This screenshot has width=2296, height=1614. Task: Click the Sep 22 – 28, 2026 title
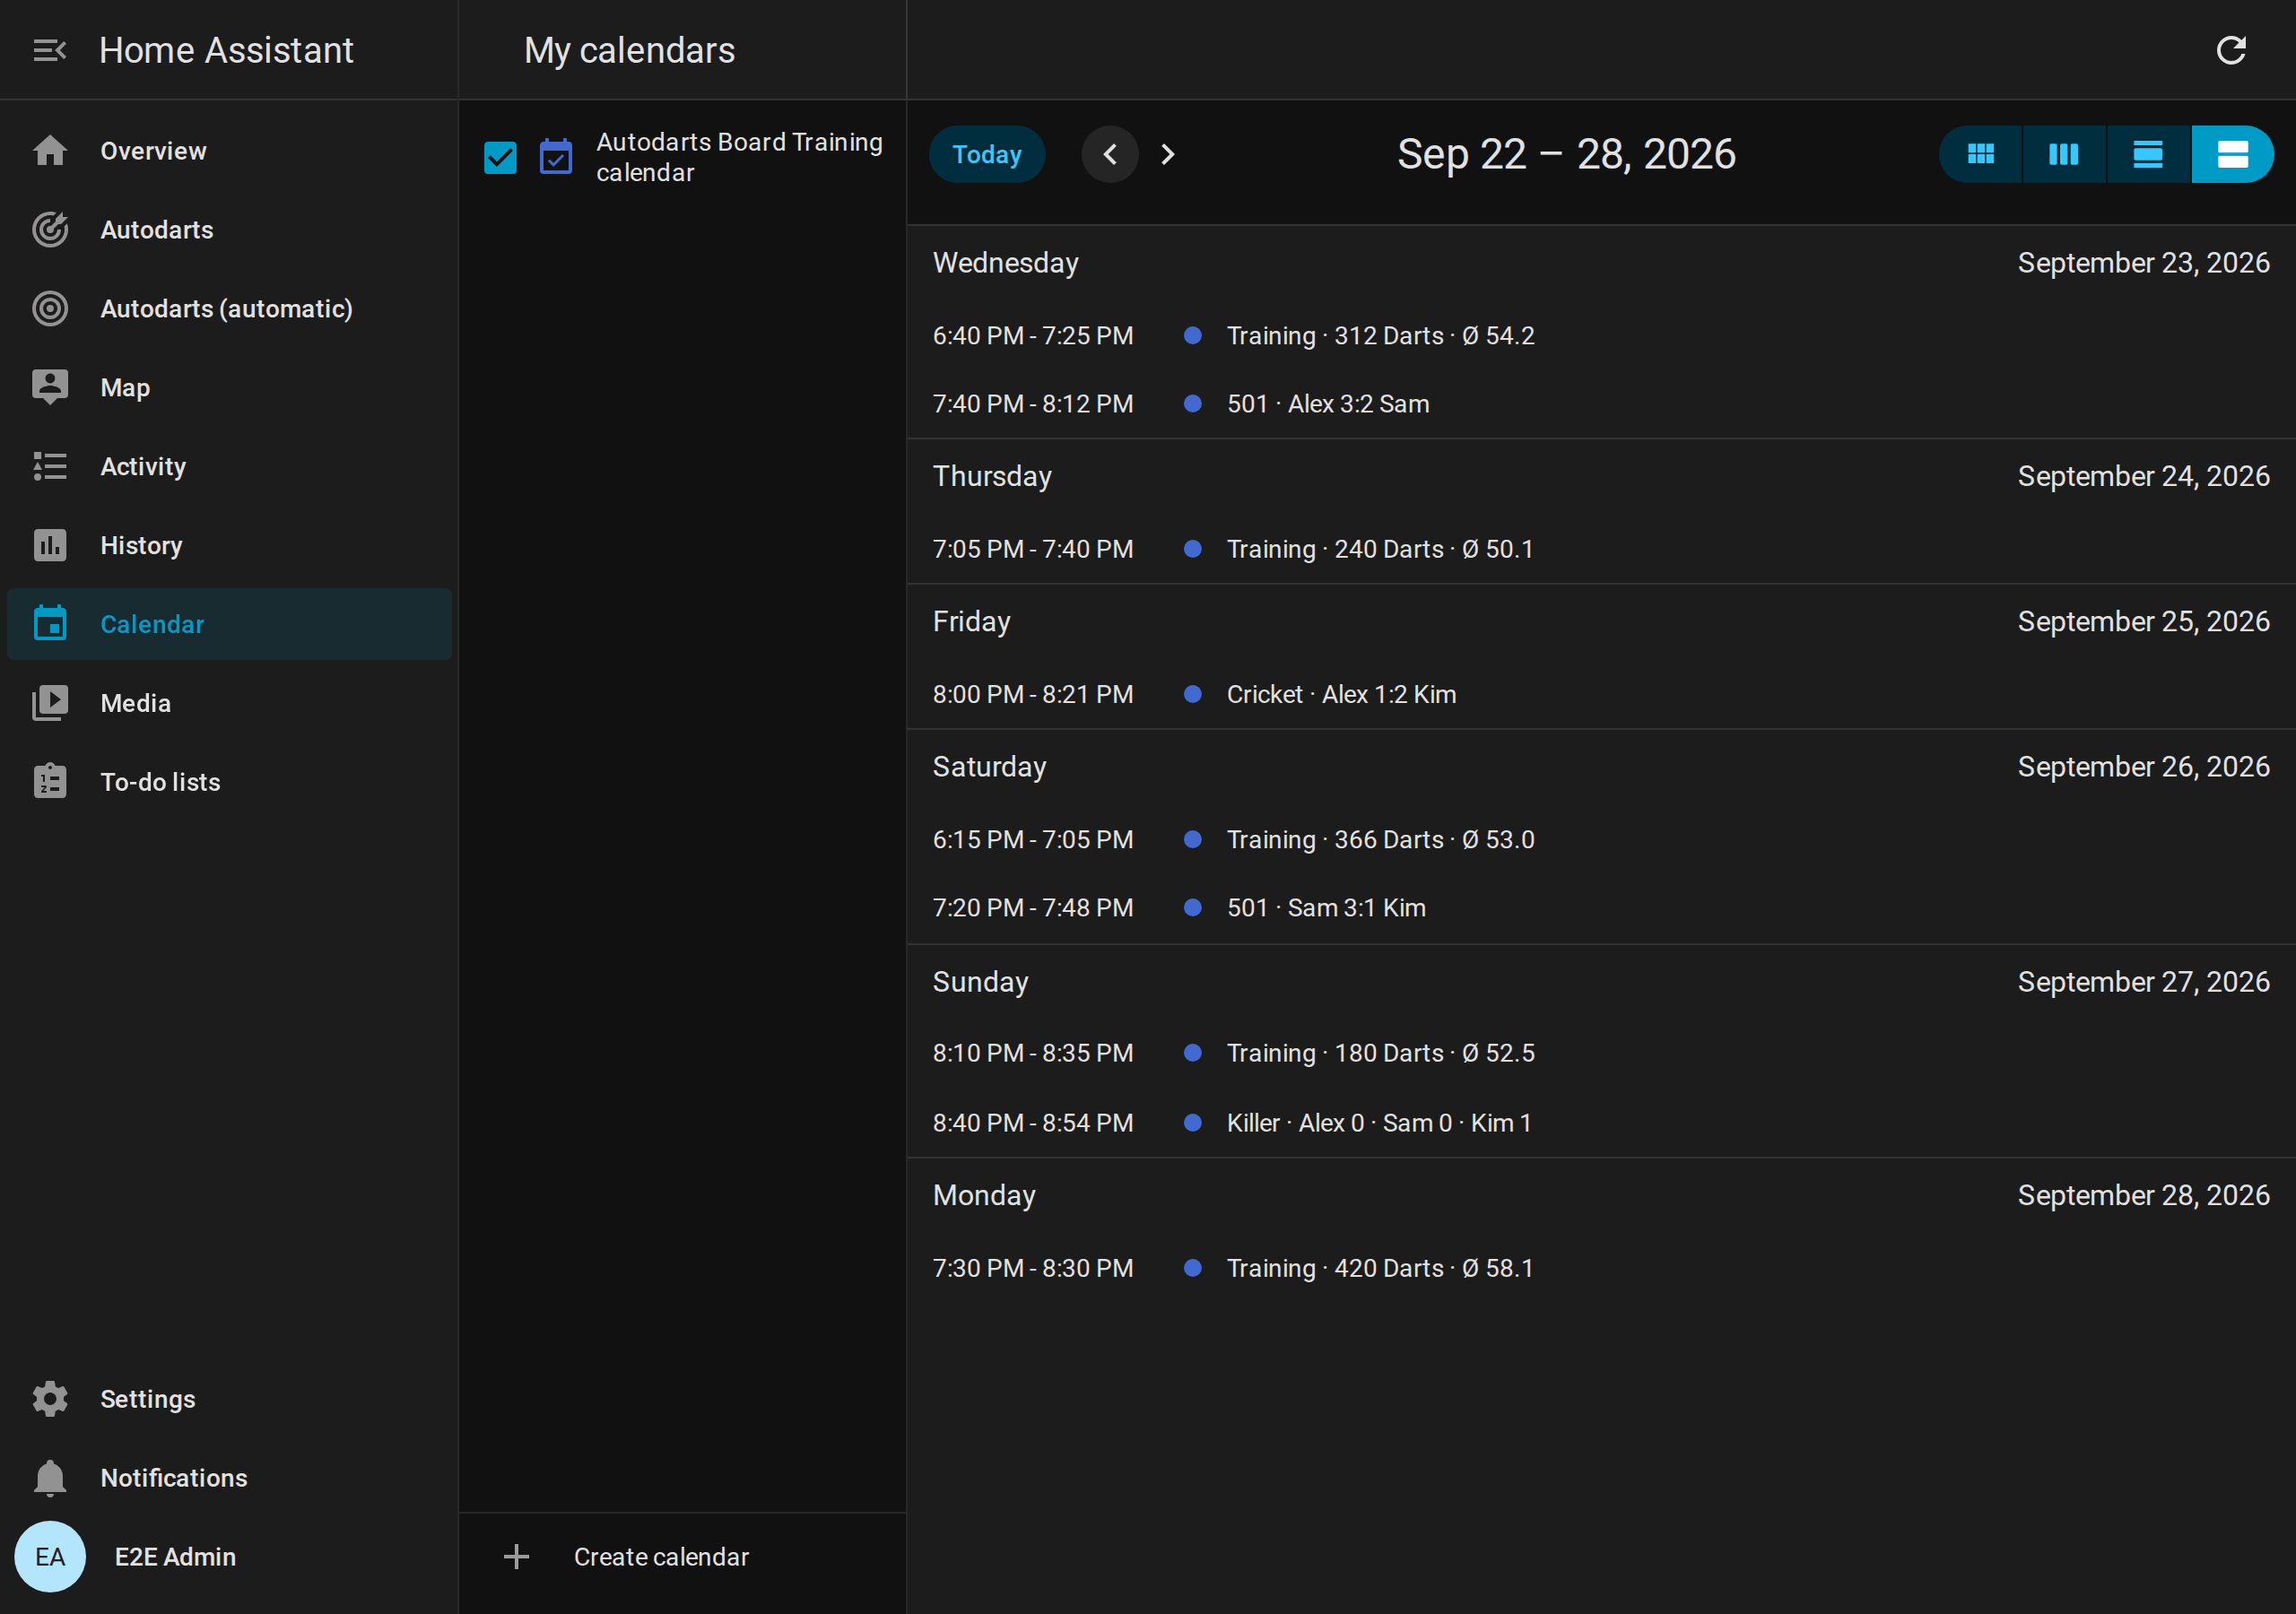click(x=1566, y=154)
